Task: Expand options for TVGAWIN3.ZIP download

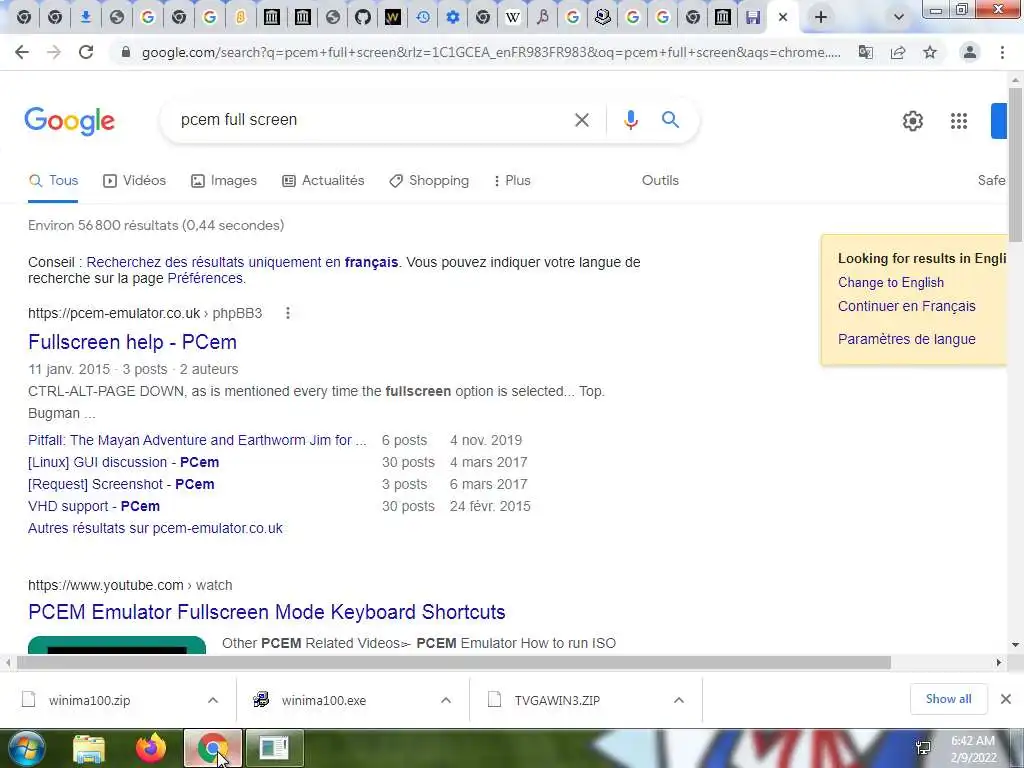Action: coord(679,700)
